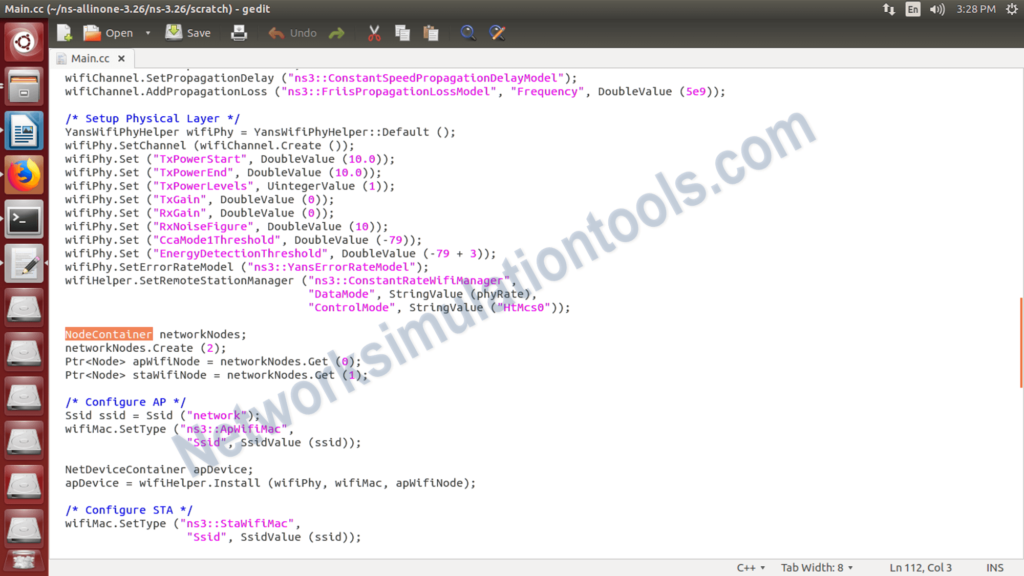Open gedit's Open file browser

[112, 32]
